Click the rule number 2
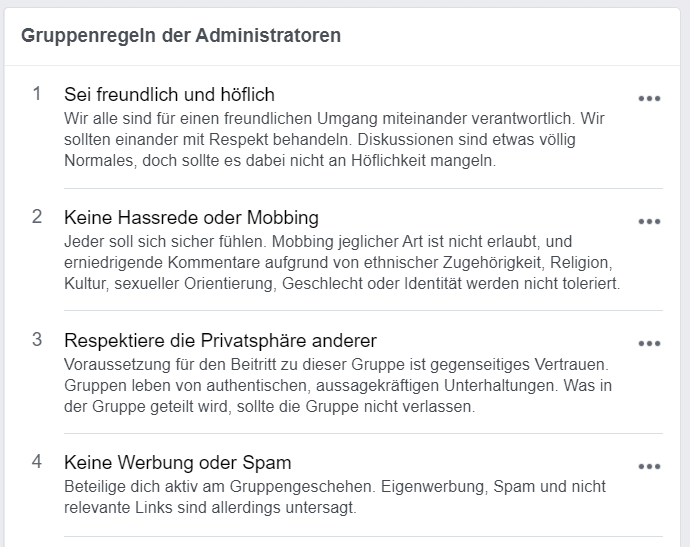Screen dimensions: 690x547 pos(37,216)
